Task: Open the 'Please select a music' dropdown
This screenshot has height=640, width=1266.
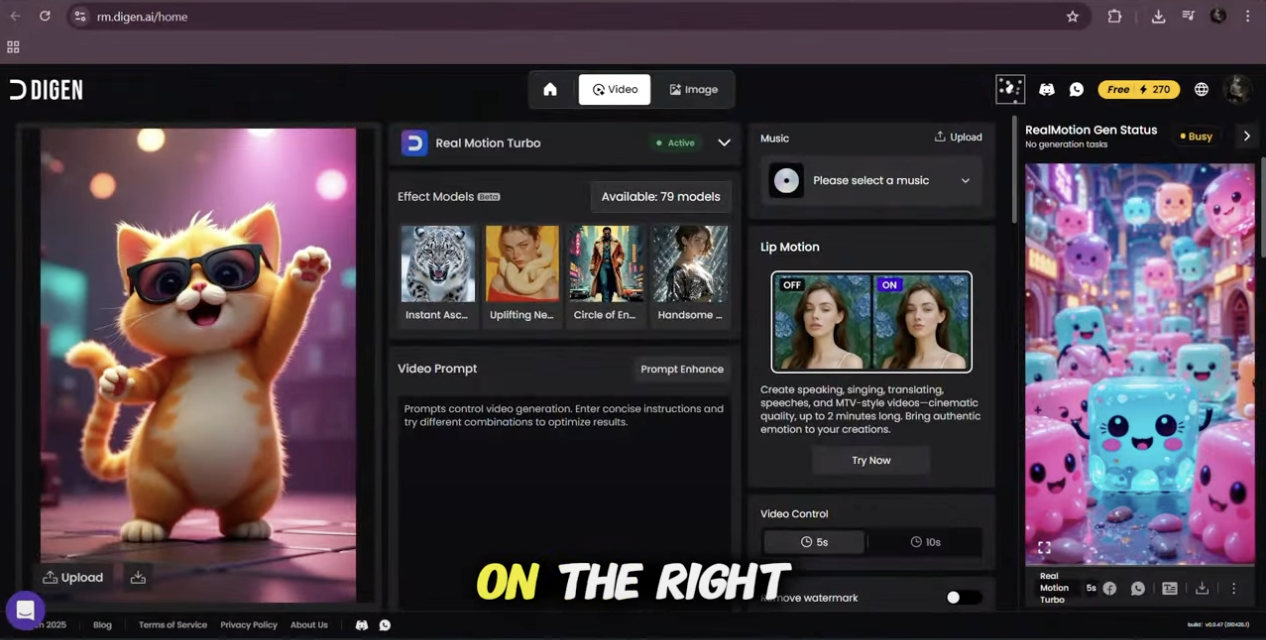Action: [871, 181]
